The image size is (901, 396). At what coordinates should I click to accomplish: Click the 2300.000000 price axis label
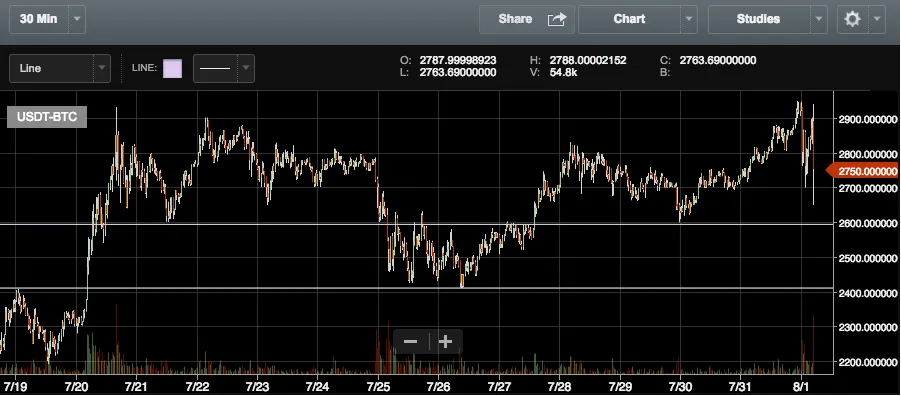coord(868,327)
